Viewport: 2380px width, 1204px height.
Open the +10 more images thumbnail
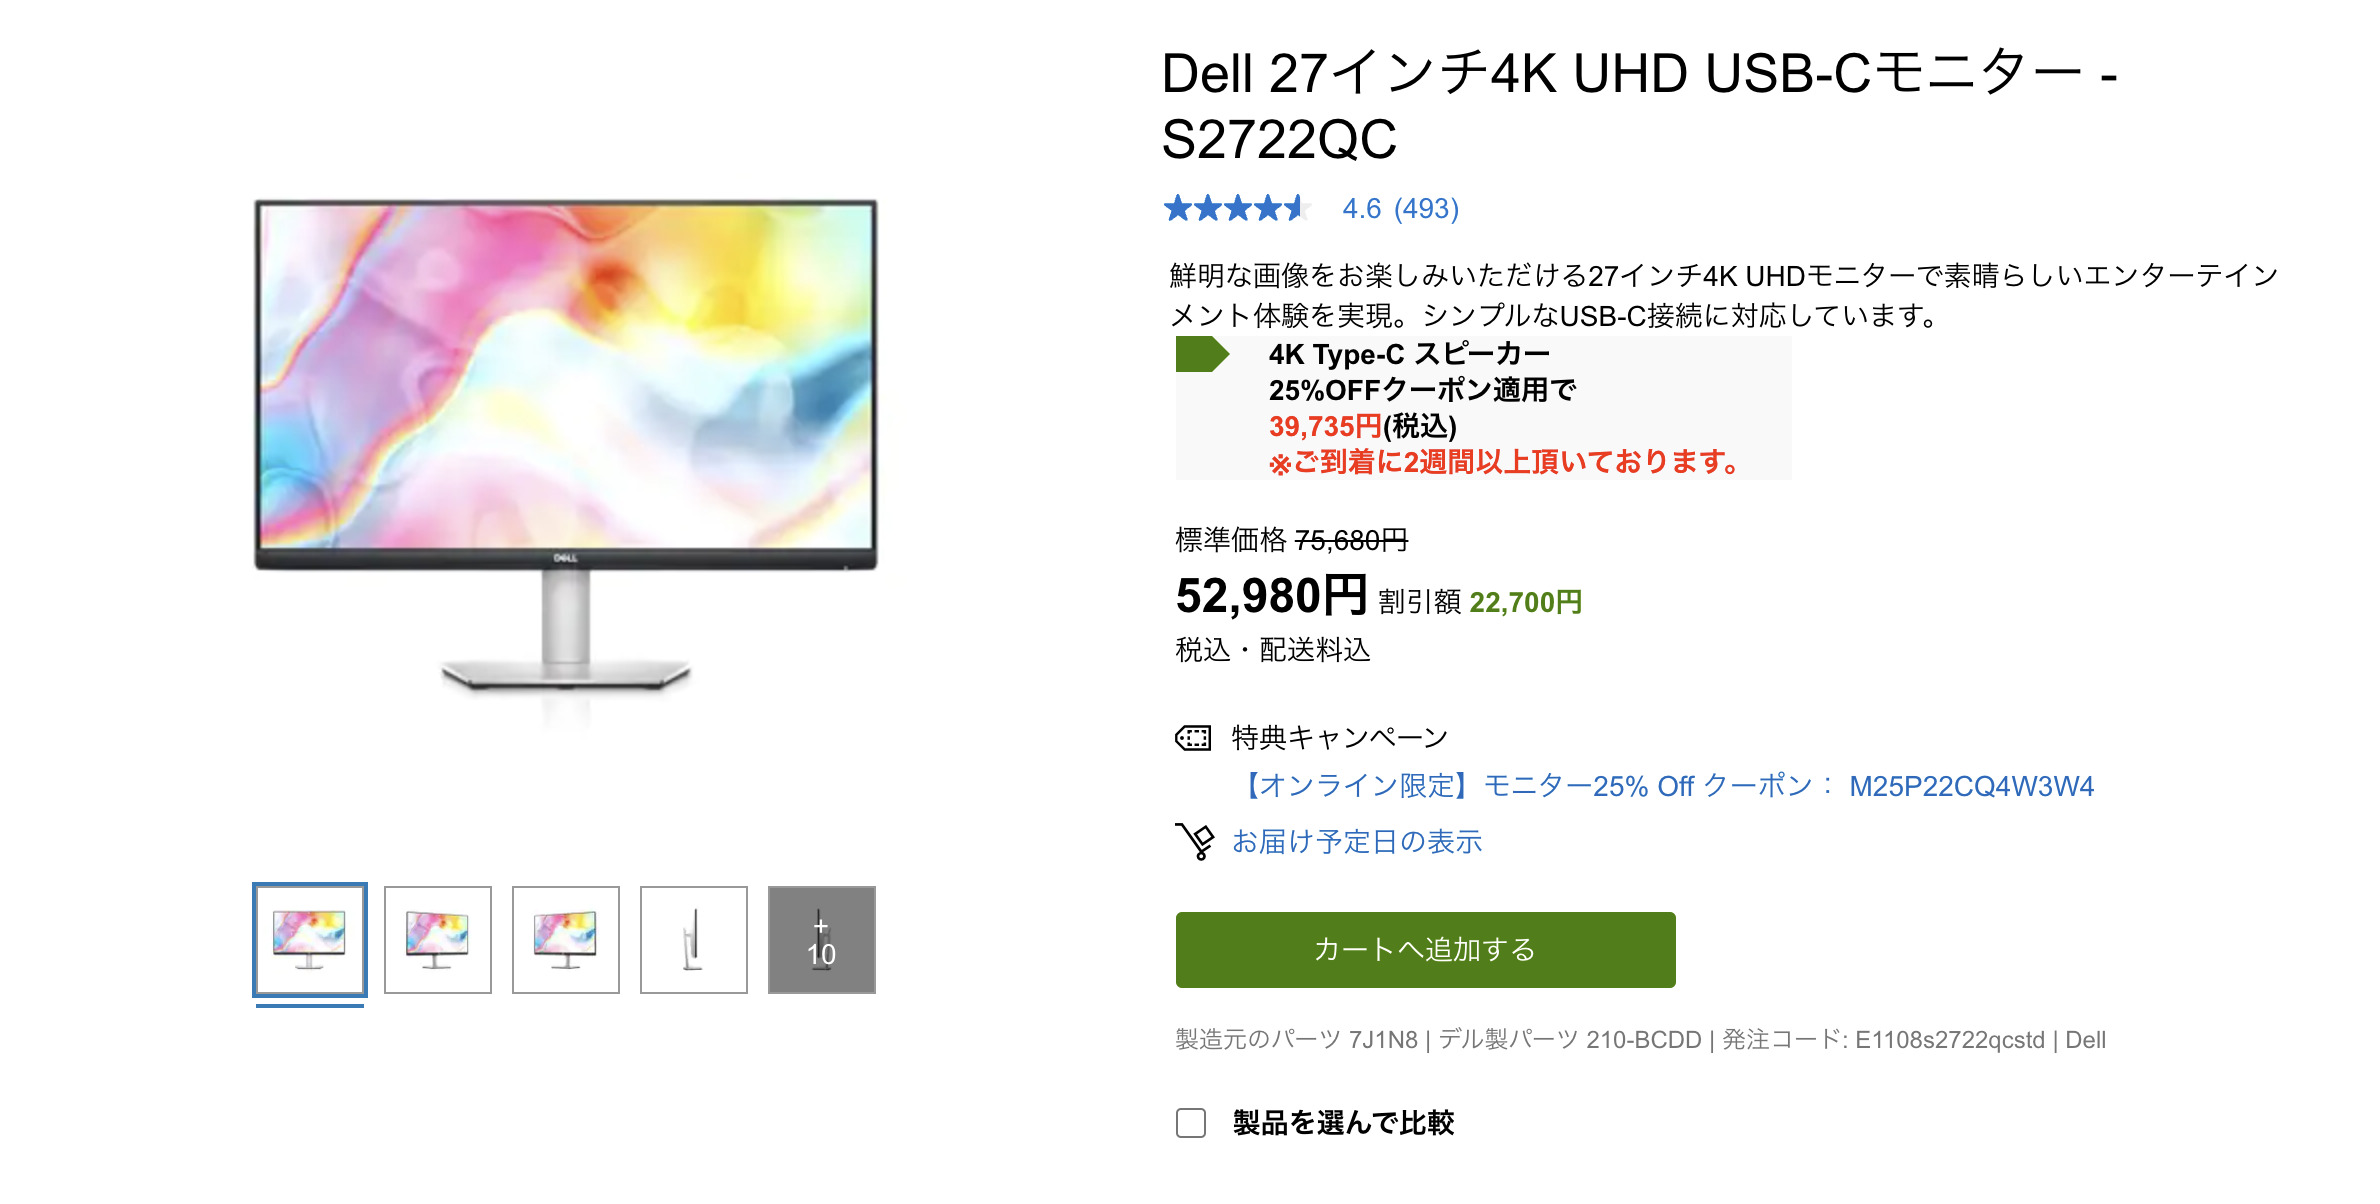(x=821, y=940)
